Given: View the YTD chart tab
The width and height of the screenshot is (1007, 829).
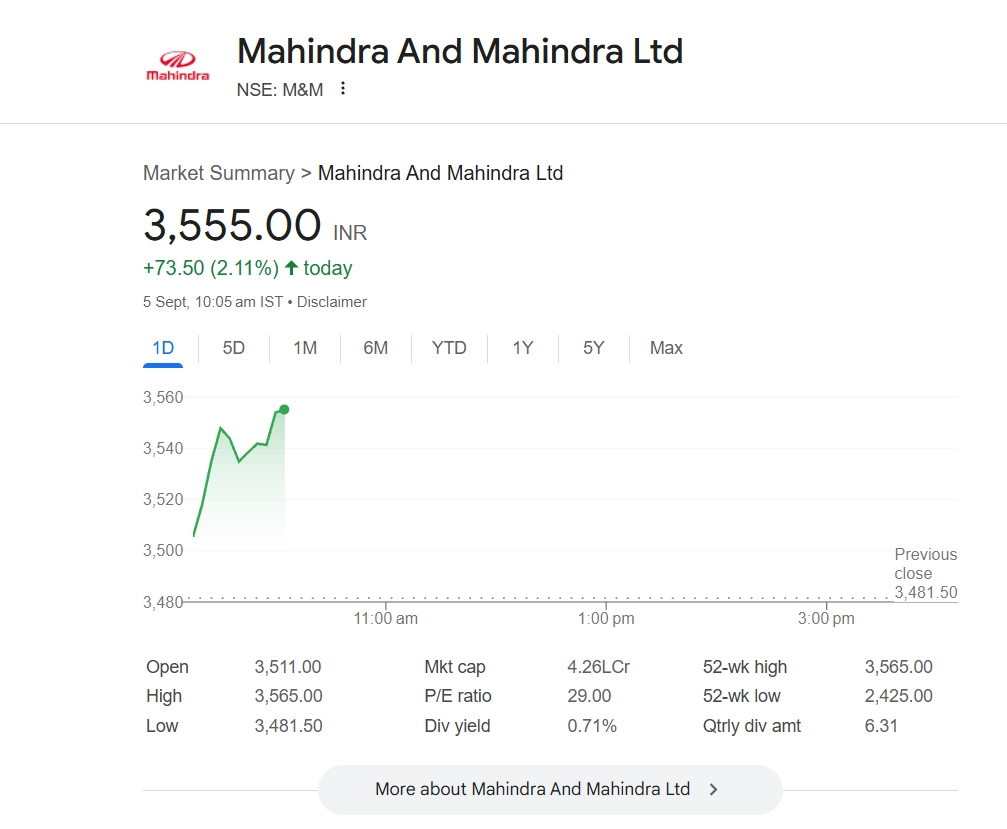Looking at the screenshot, I should [449, 348].
